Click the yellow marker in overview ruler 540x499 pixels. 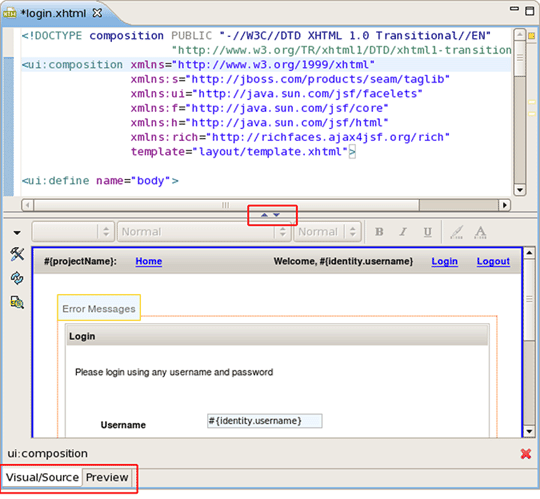click(532, 36)
